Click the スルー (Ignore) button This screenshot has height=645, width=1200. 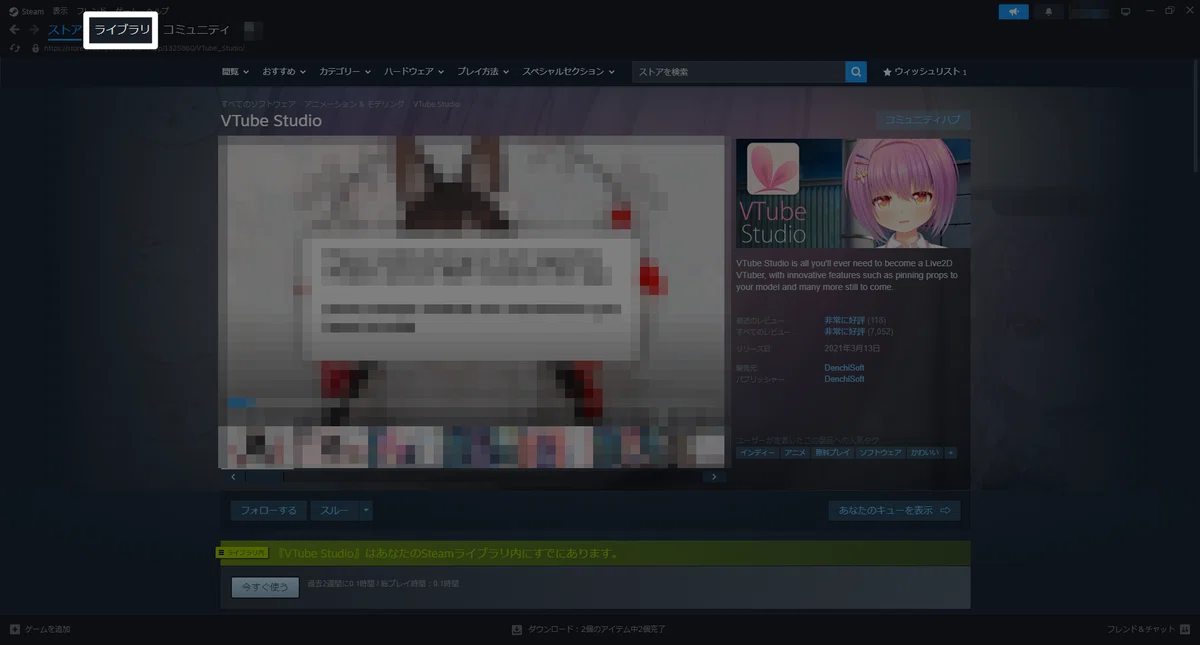point(334,511)
